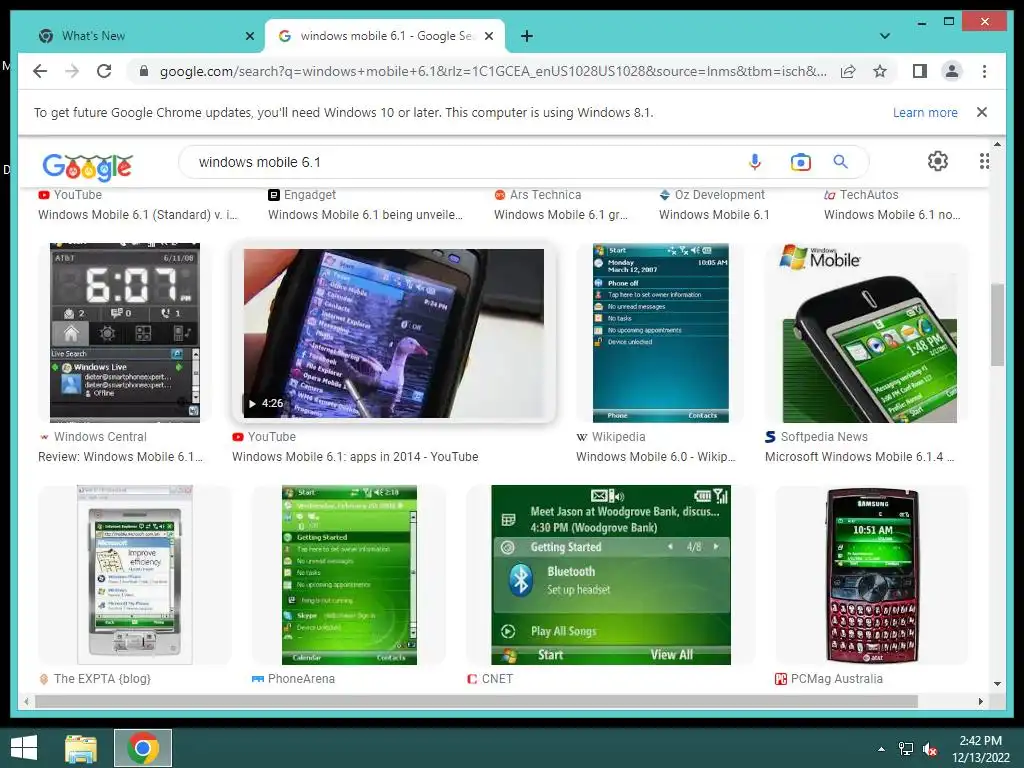The width and height of the screenshot is (1024, 768).
Task: Click PCMag Australia source label
Action: click(x=837, y=679)
